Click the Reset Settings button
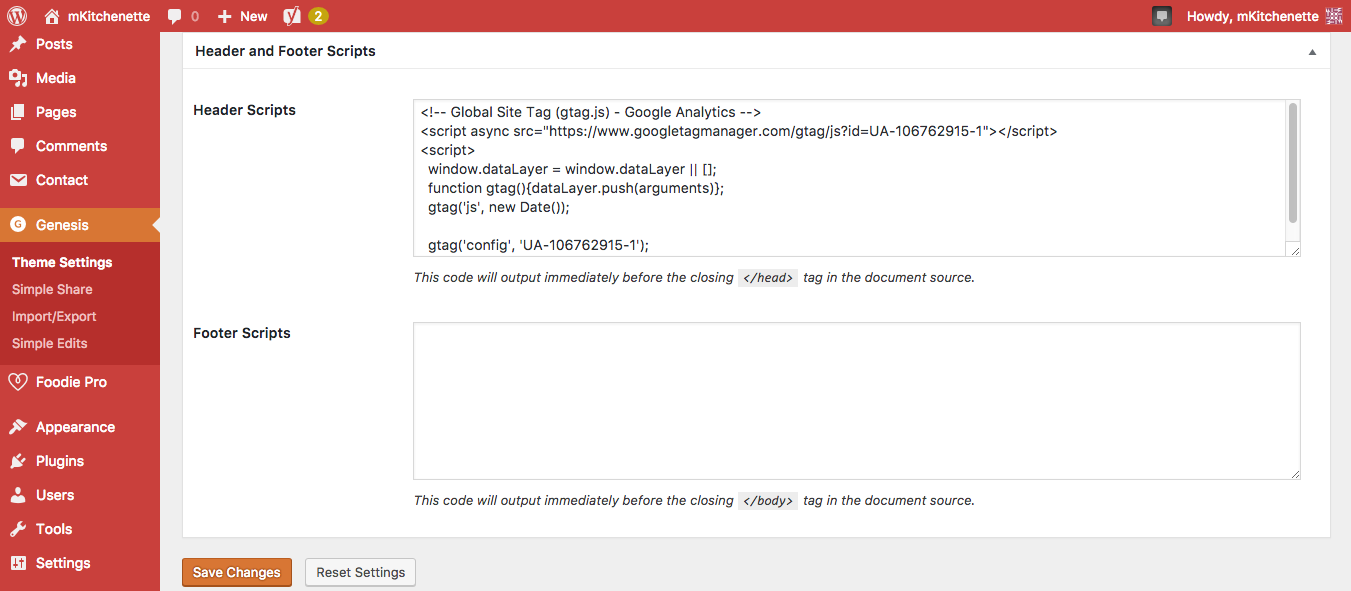Image resolution: width=1351 pixels, height=591 pixels. pos(360,572)
